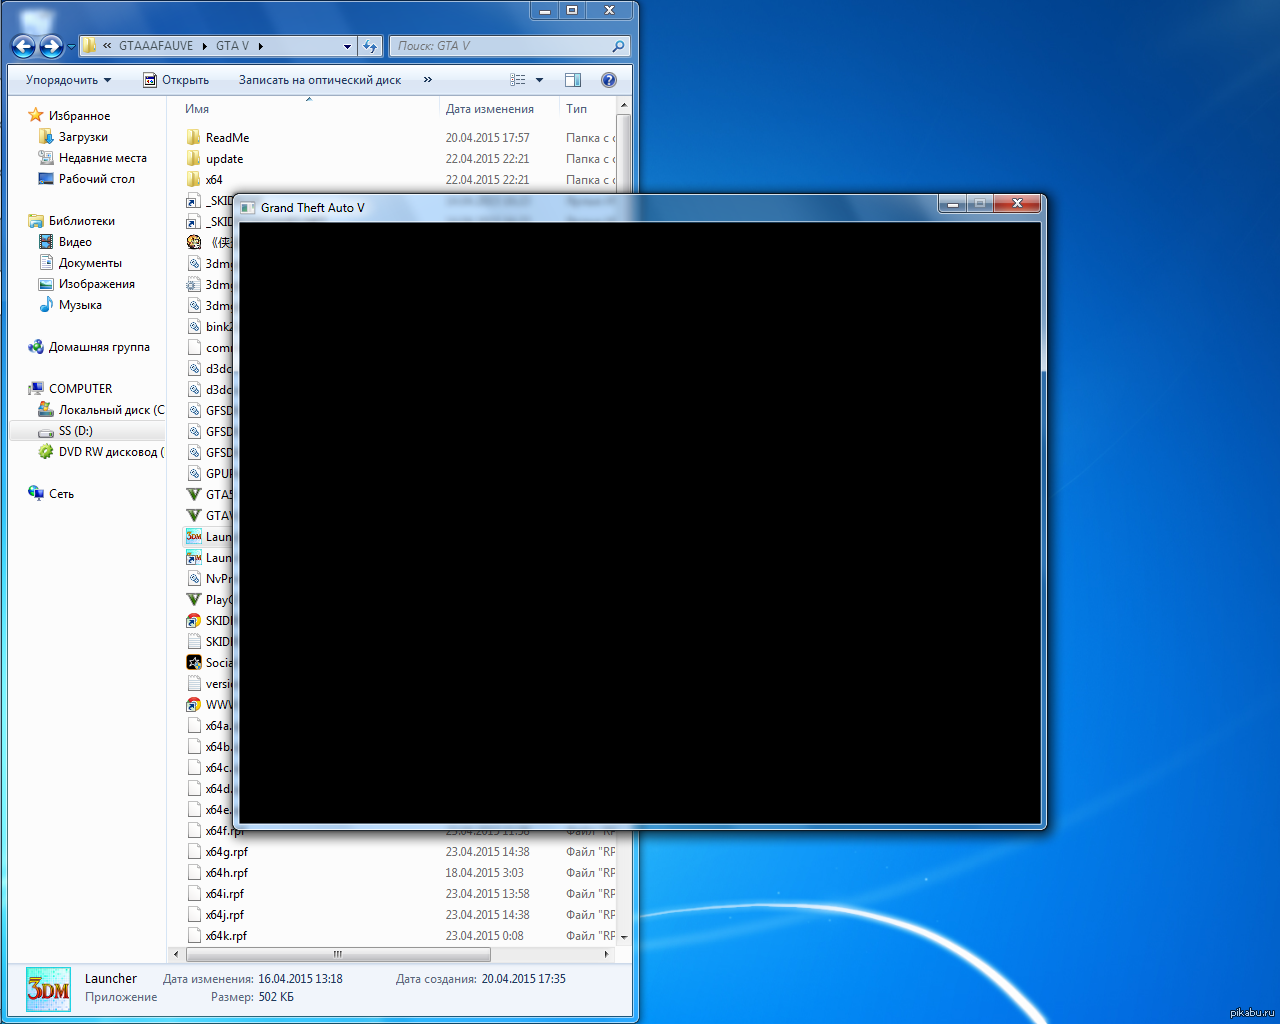
Task: Sort by the Имя column header
Action: (x=197, y=109)
